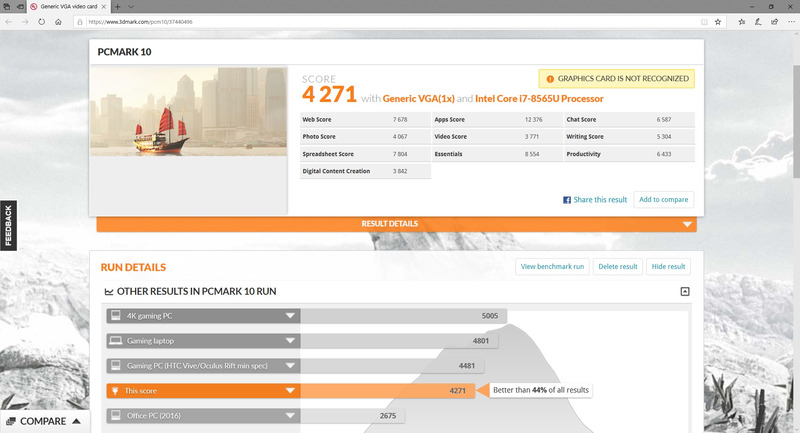This screenshot has height=433, width=800.
Task: Click the PCMark 10 ship thumbnail image
Action: [x=188, y=112]
